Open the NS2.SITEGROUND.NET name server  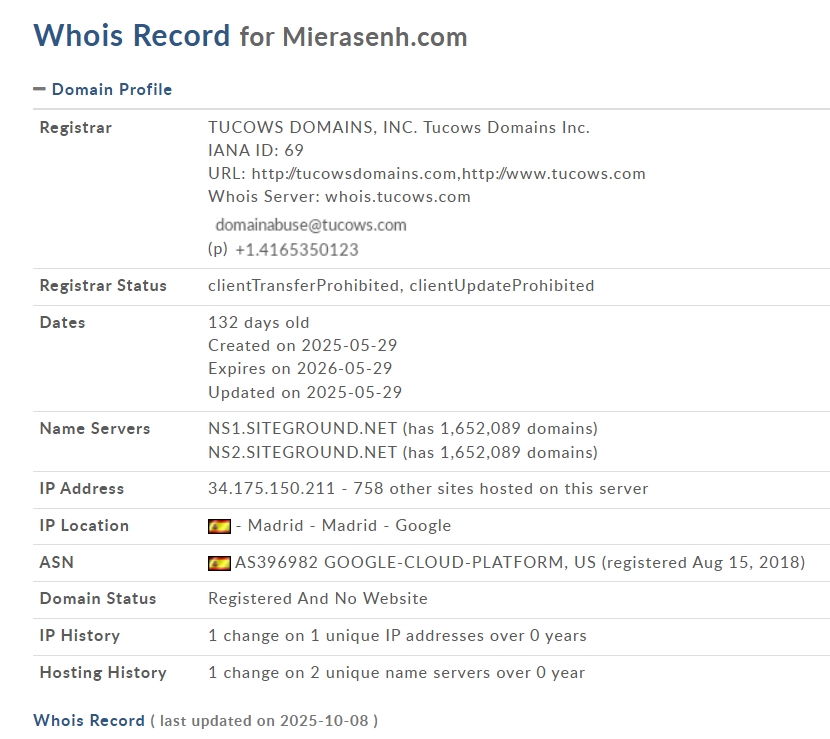coord(302,452)
